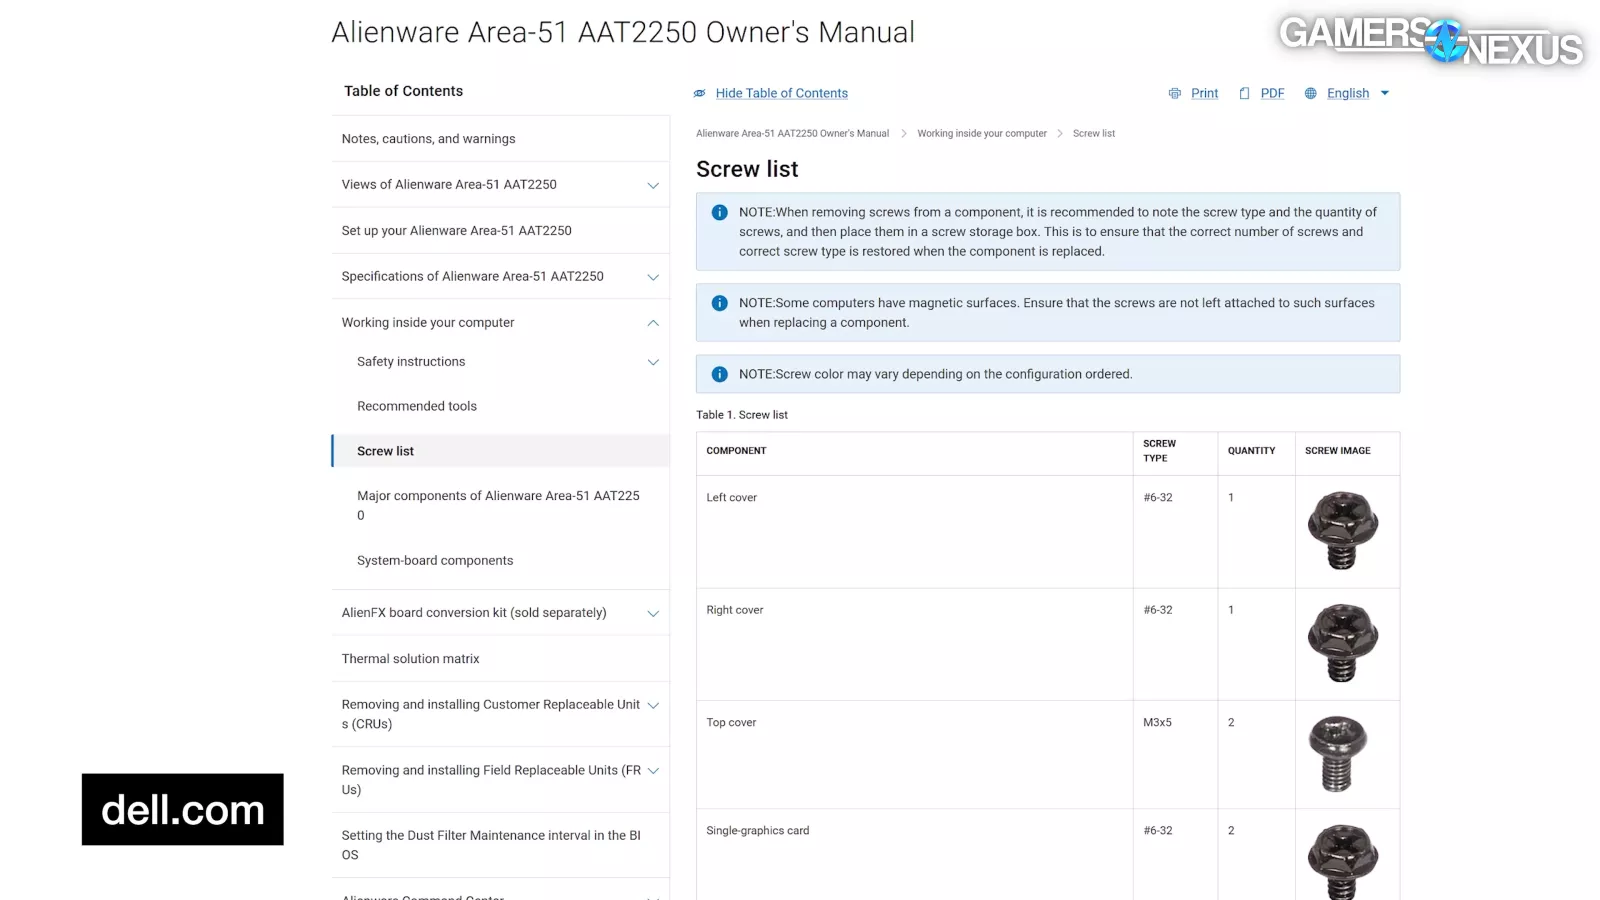Open Recommended tools in table of contents
This screenshot has width=1600, height=900.
pyautogui.click(x=417, y=406)
